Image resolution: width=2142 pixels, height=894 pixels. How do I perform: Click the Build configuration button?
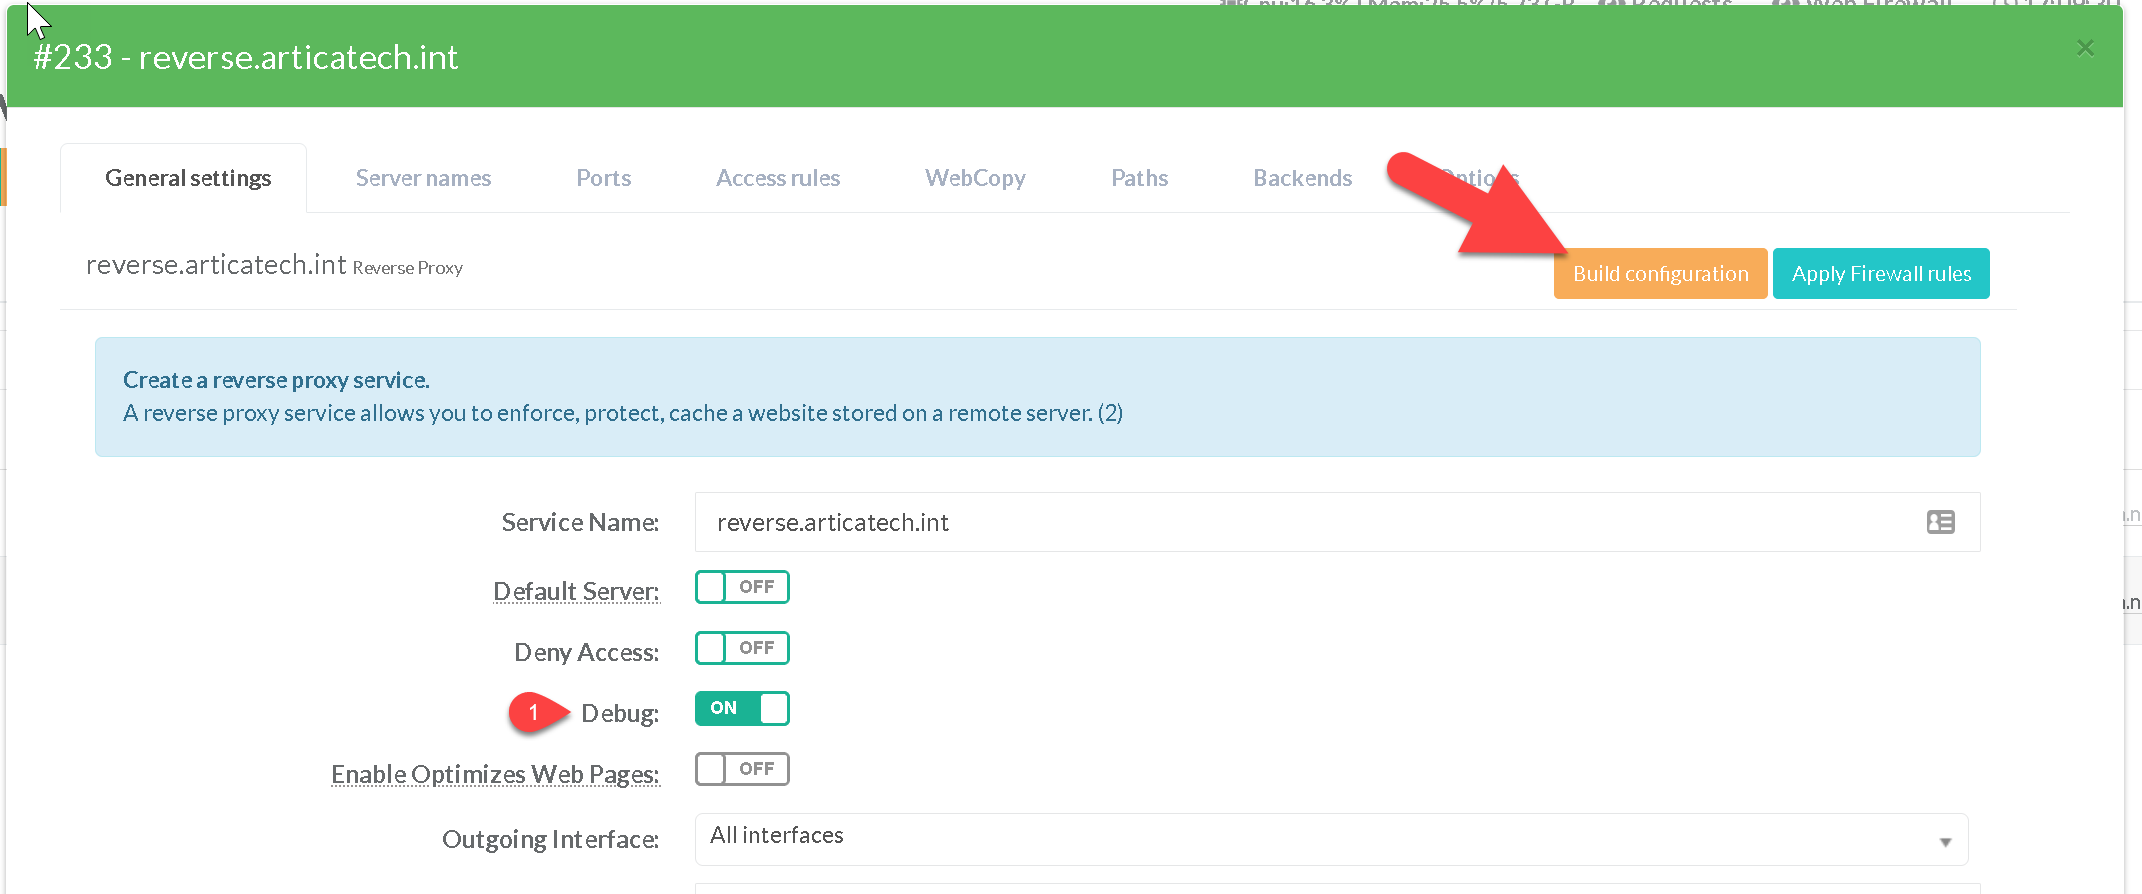[1660, 274]
